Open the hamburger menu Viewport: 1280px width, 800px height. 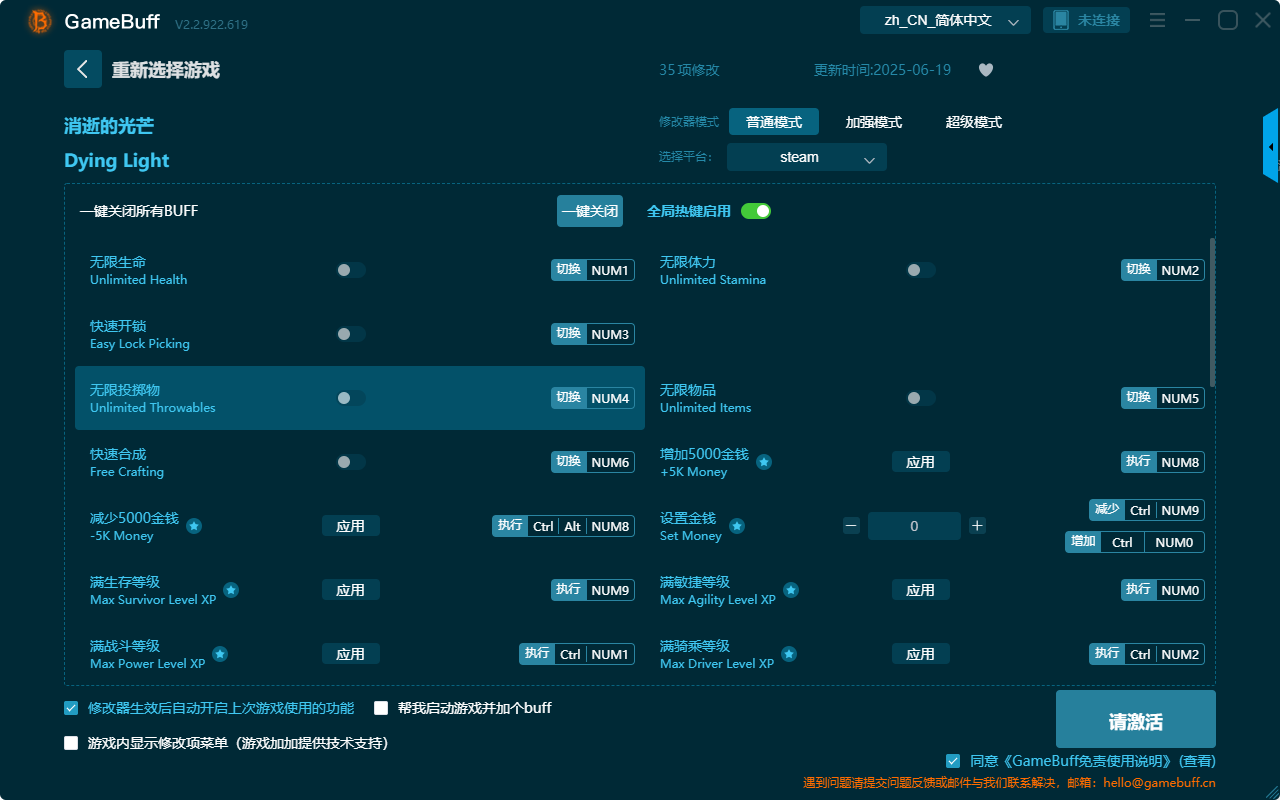click(x=1157, y=20)
